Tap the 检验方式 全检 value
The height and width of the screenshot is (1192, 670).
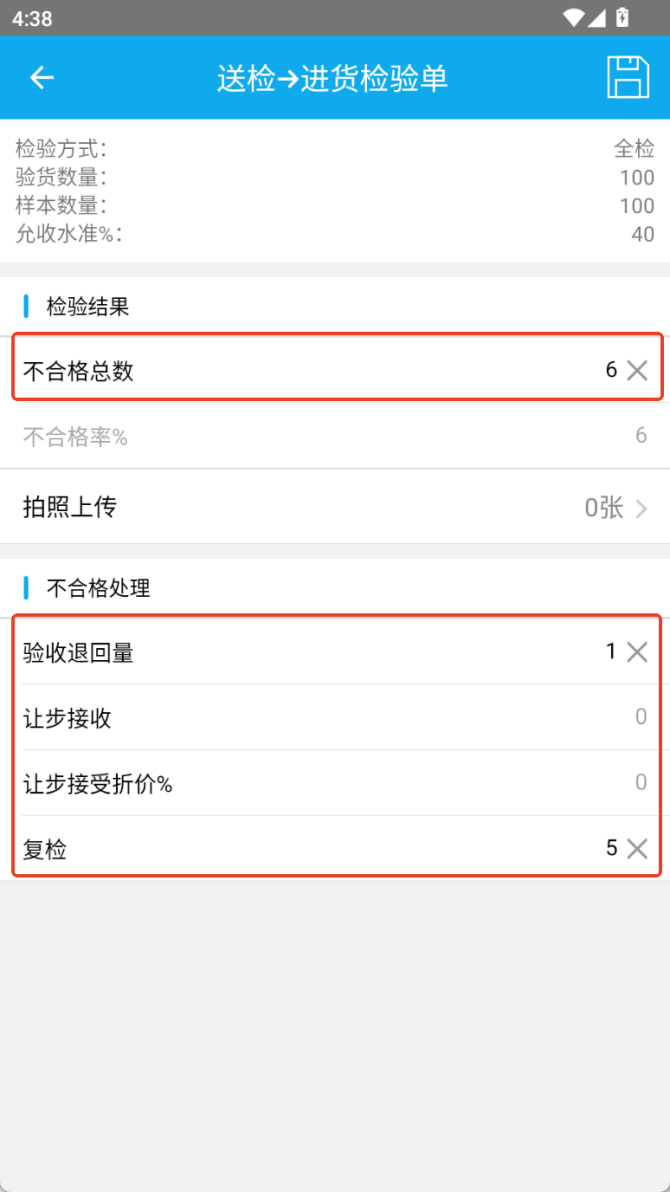point(634,150)
